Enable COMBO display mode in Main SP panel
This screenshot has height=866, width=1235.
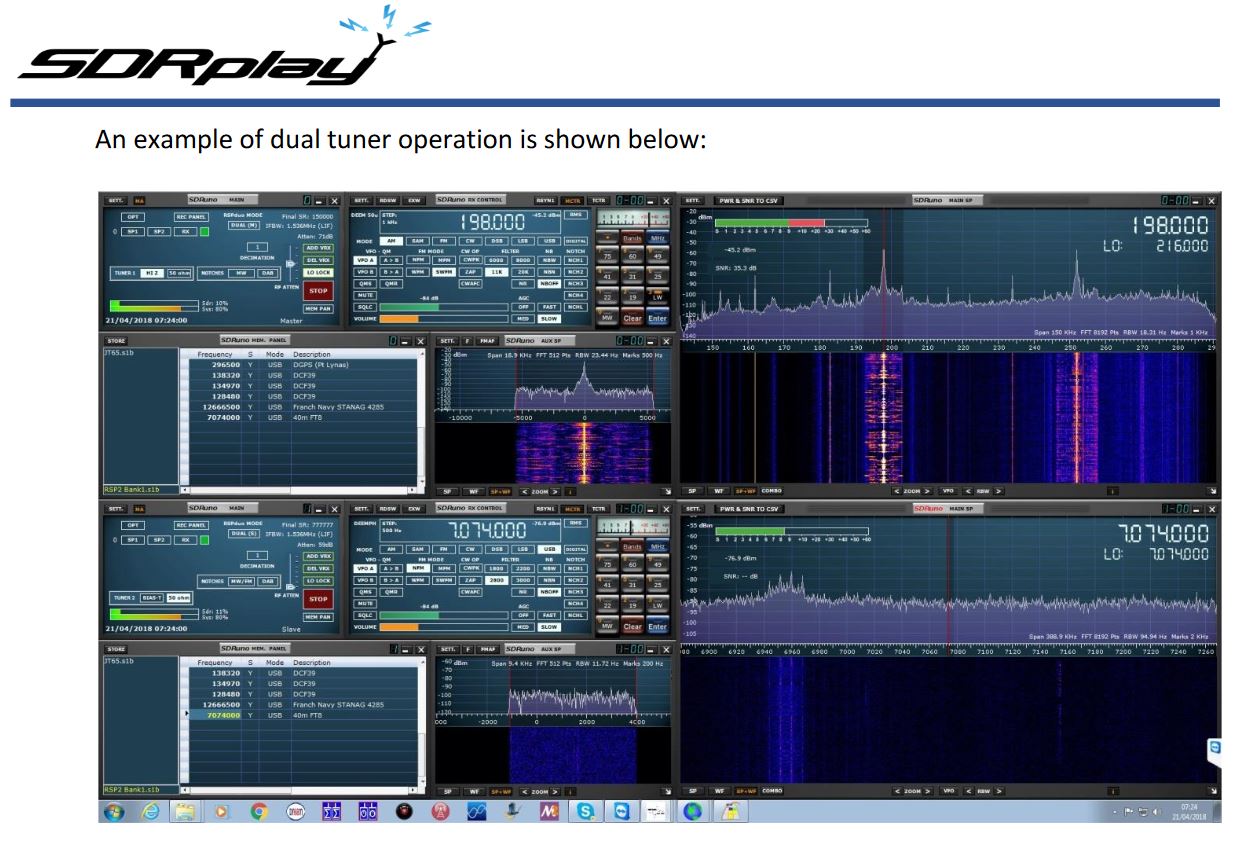tap(771, 490)
